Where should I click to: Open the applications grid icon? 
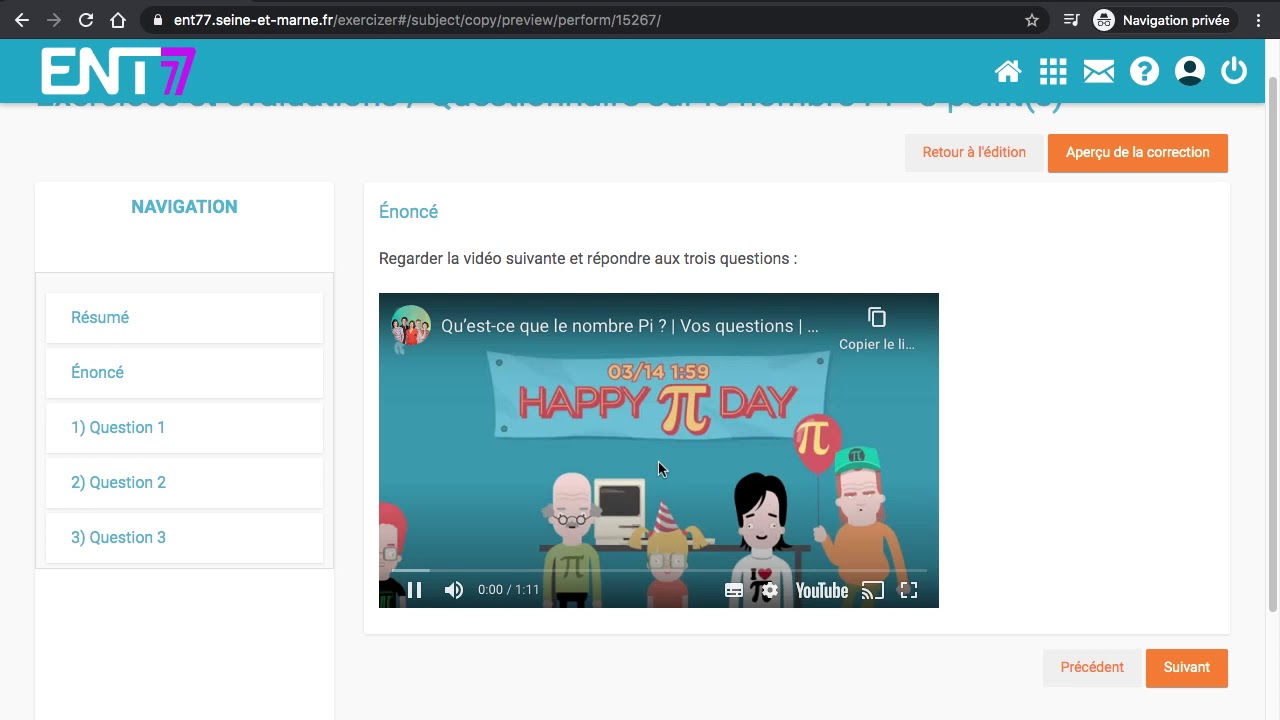[1053, 71]
